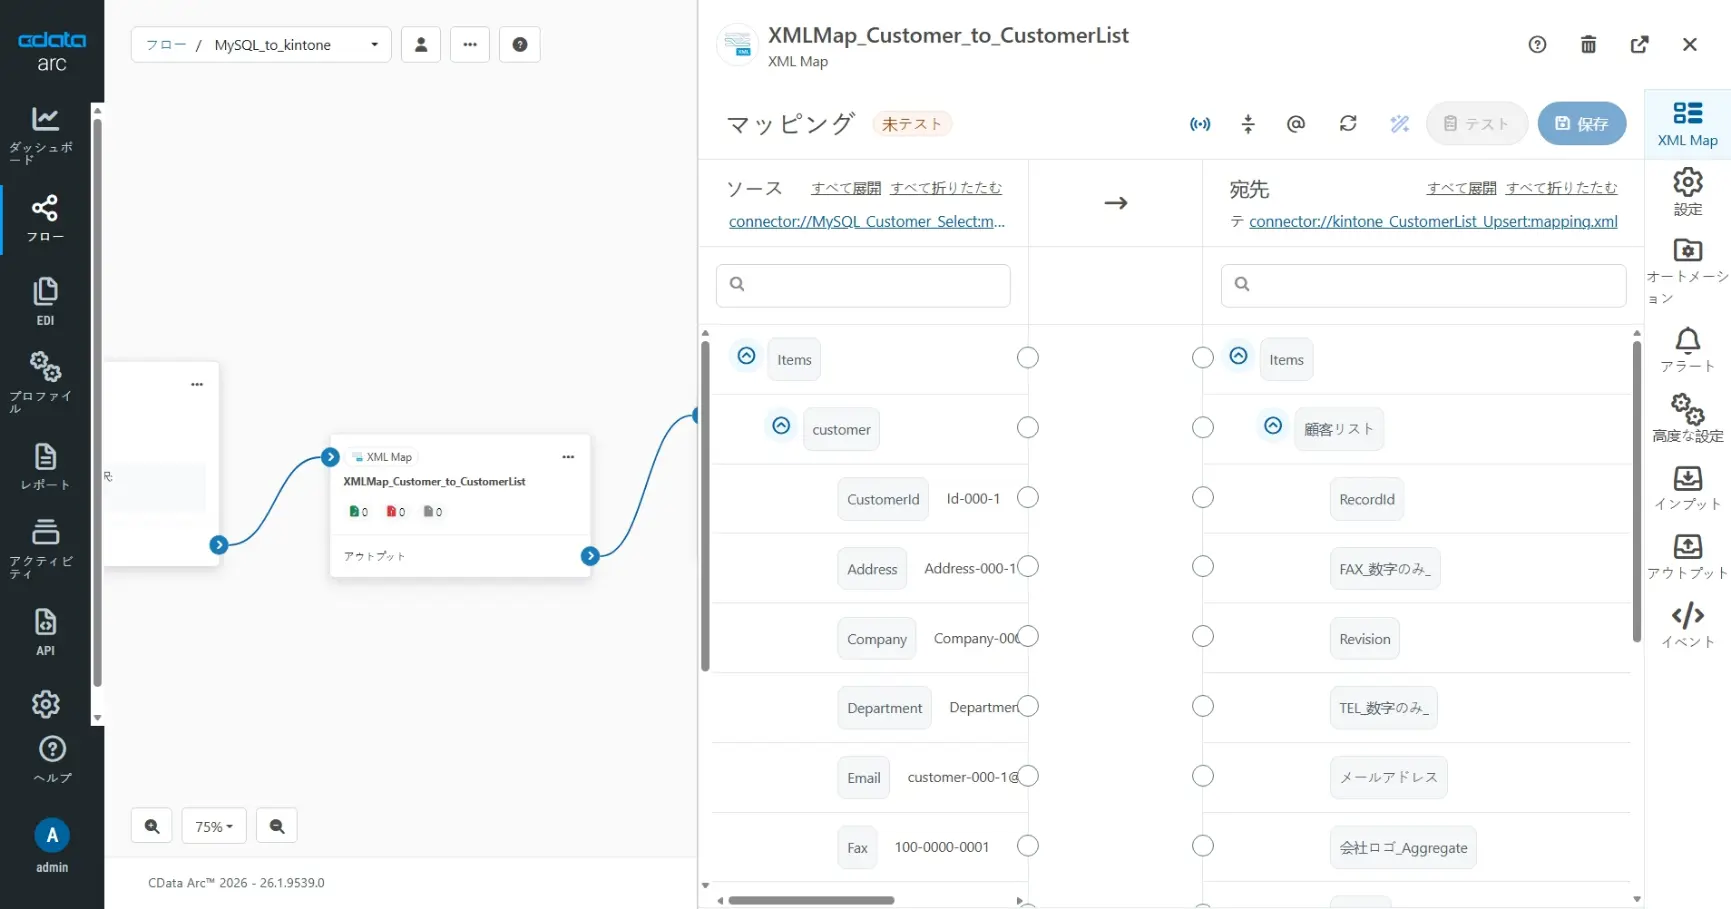Open the XML Map connector help icon
The image size is (1731, 909).
click(1538, 44)
